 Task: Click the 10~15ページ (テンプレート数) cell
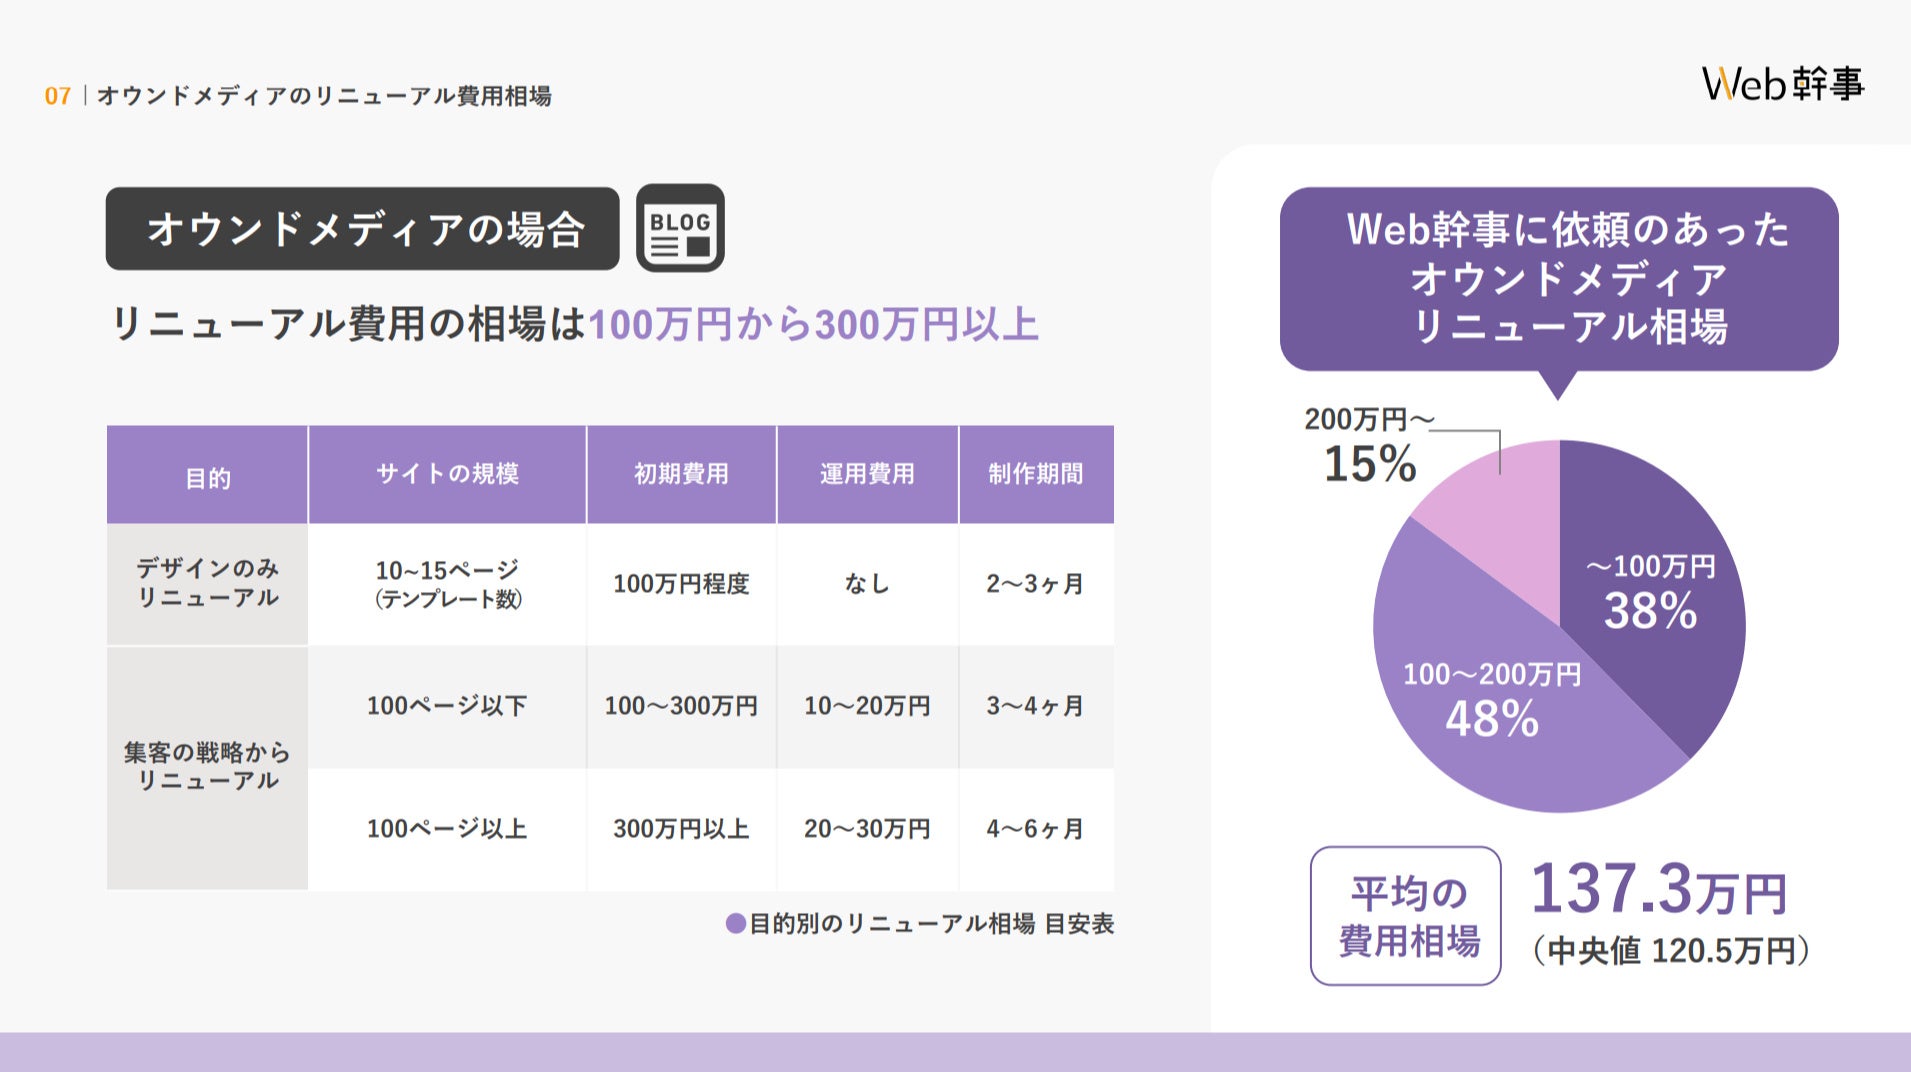447,584
